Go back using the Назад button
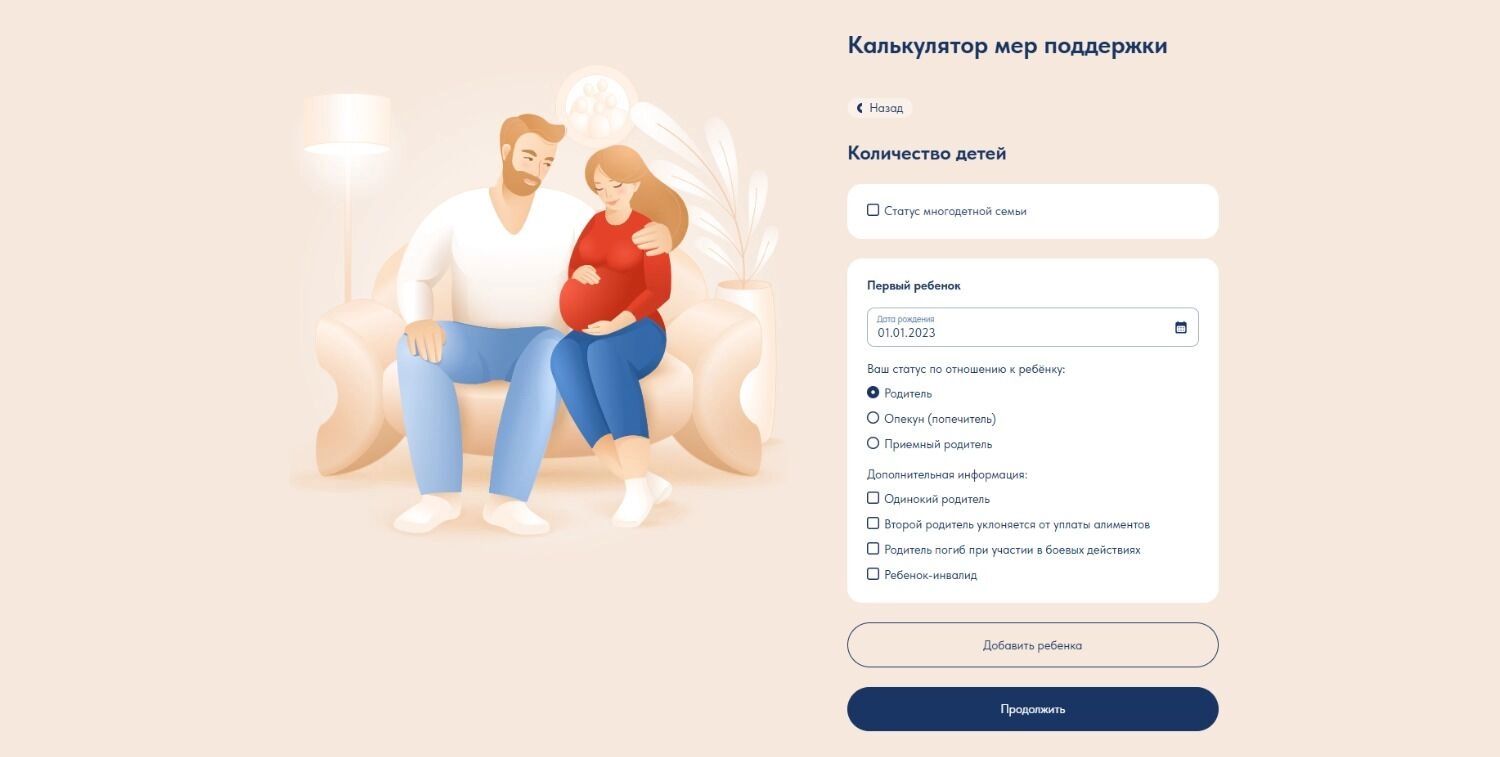The width and height of the screenshot is (1500, 757). point(880,108)
